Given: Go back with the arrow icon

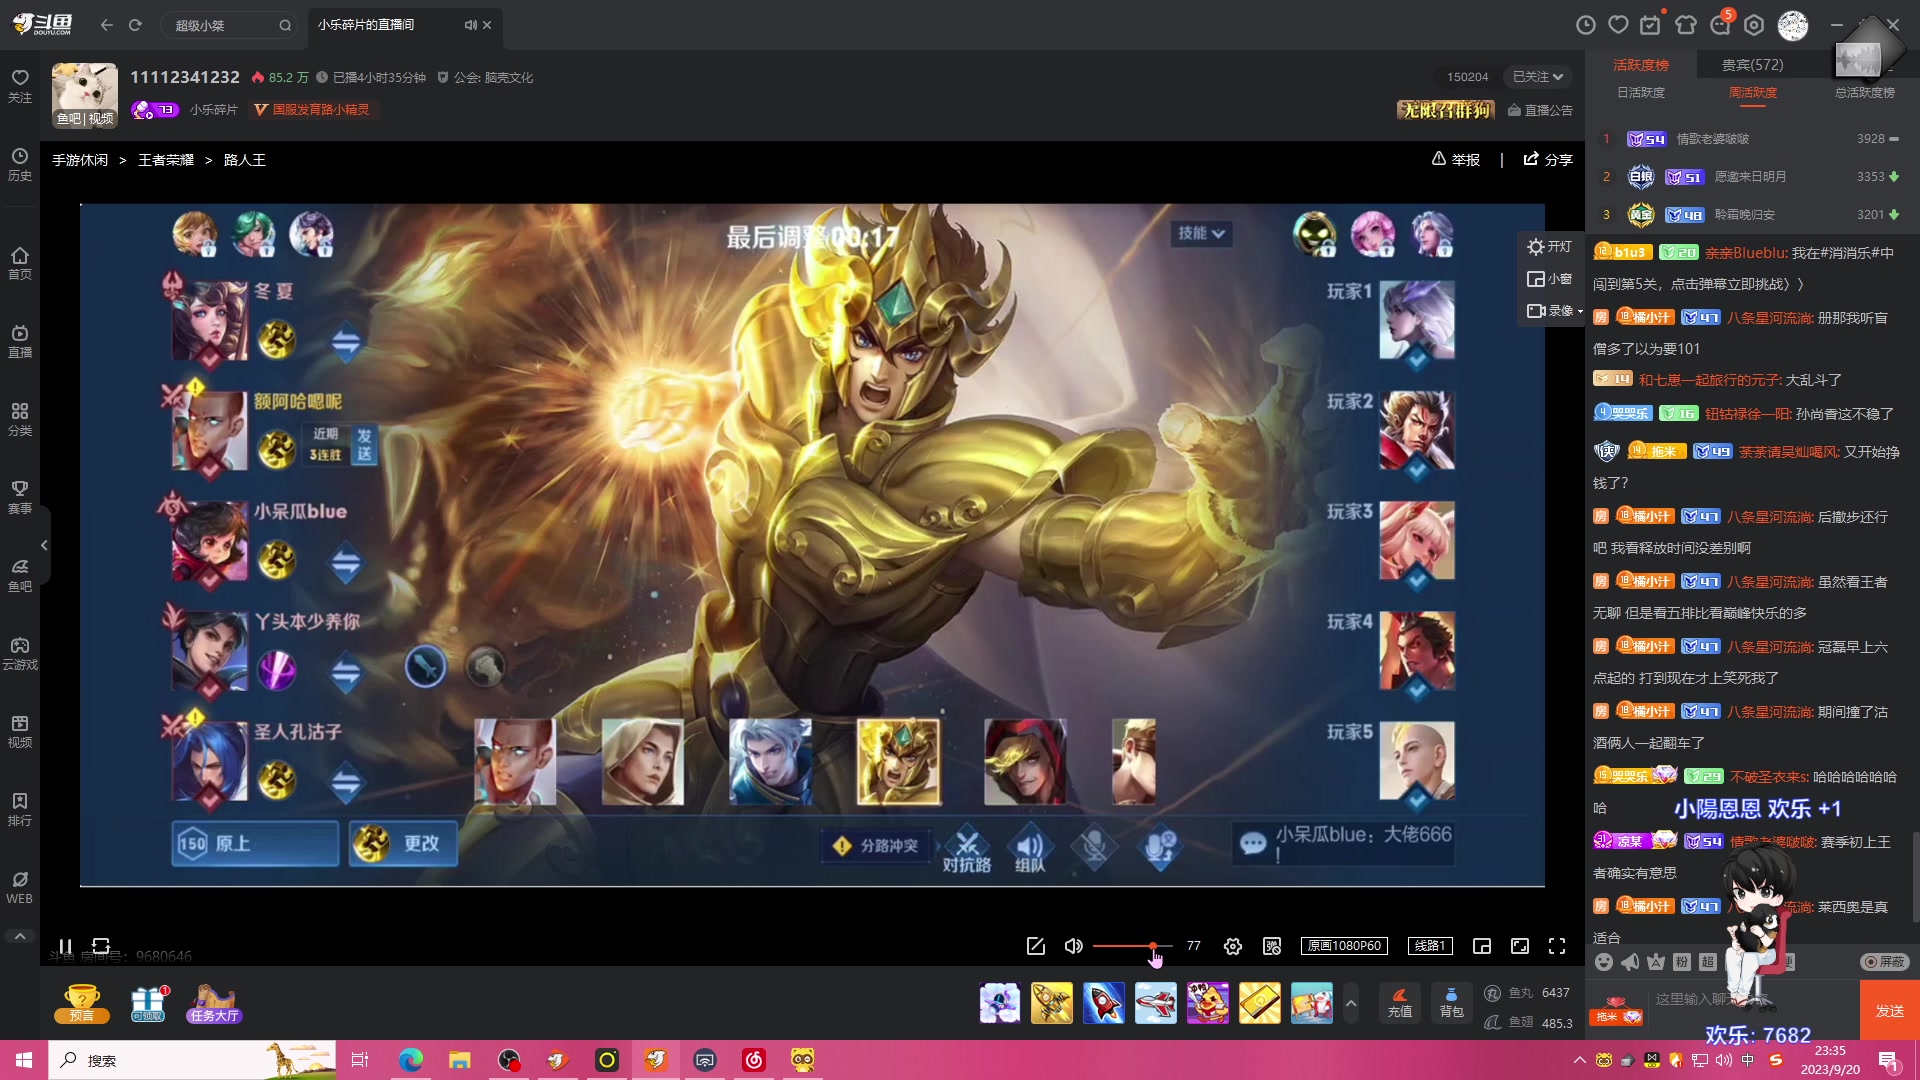Looking at the screenshot, I should pos(107,25).
